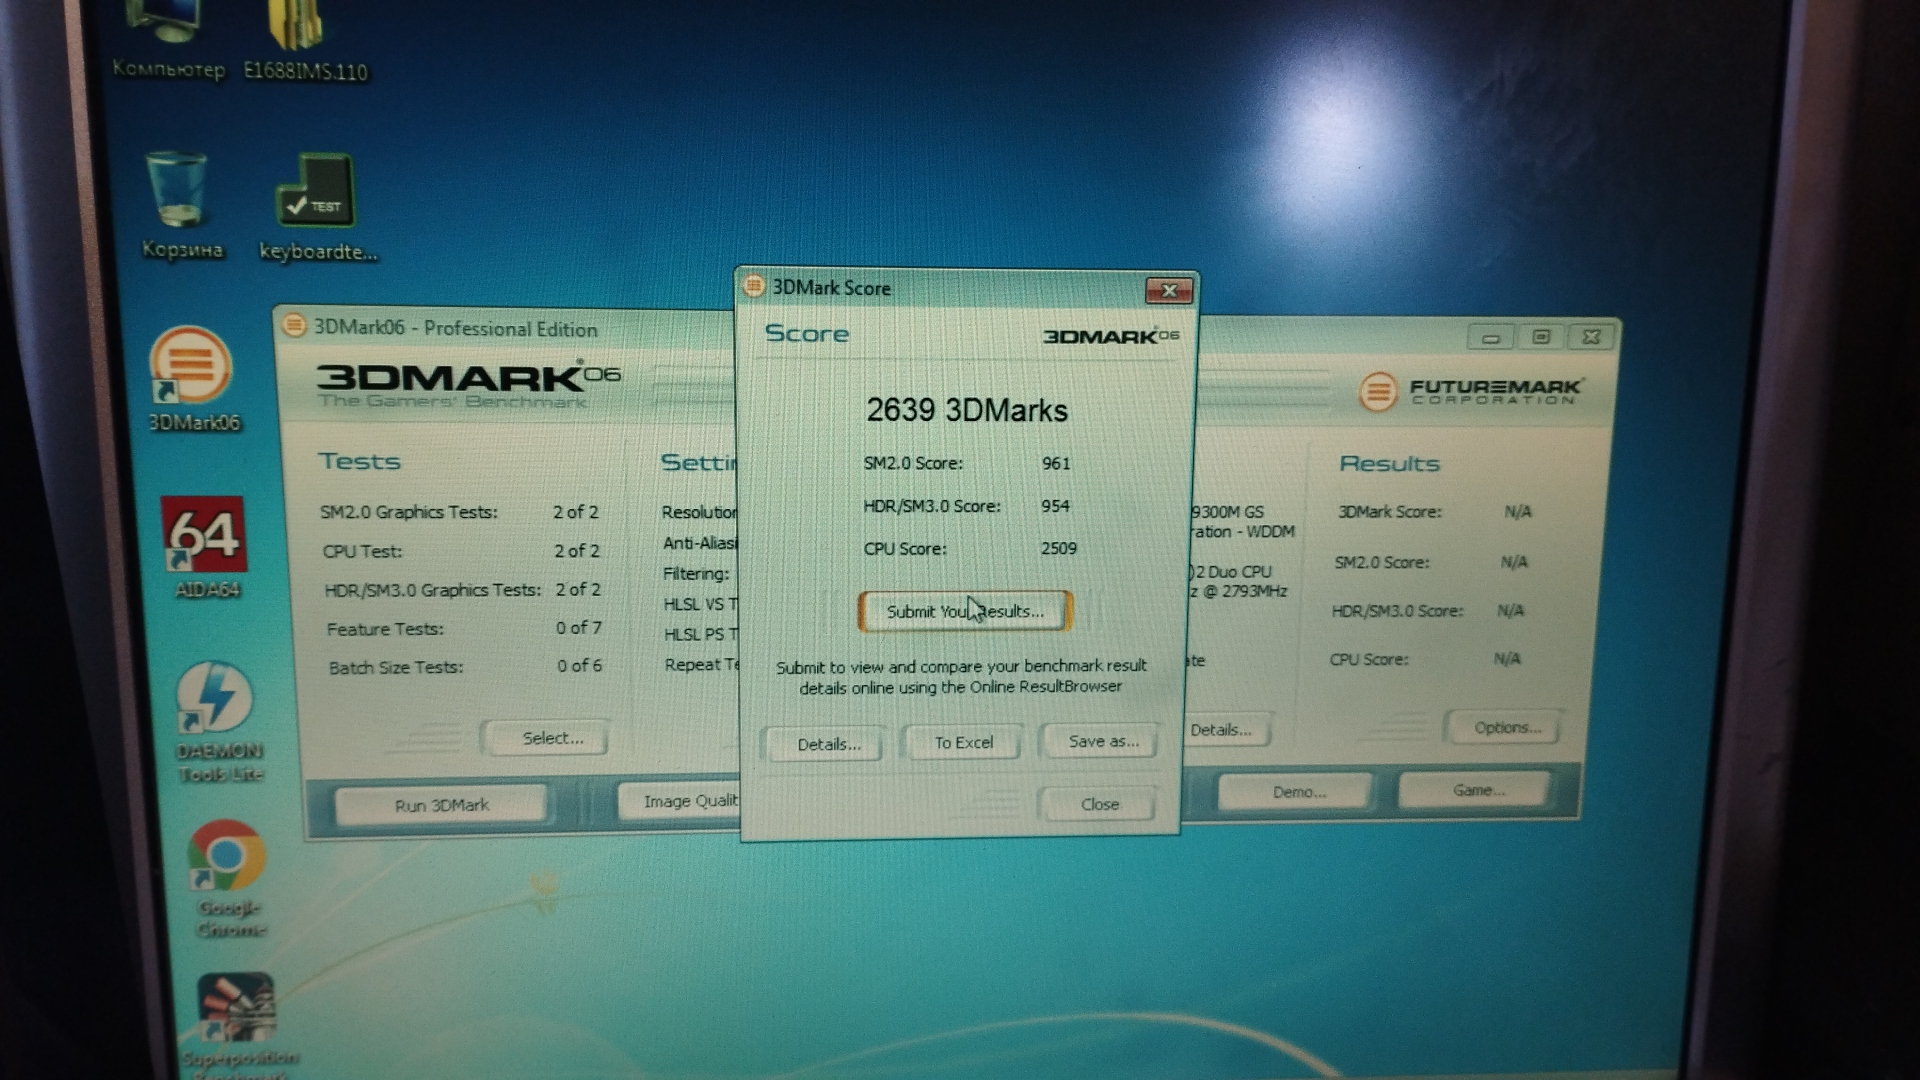Minimize the 3DMark06 main window
The image size is (1920, 1080).
coord(1490,337)
